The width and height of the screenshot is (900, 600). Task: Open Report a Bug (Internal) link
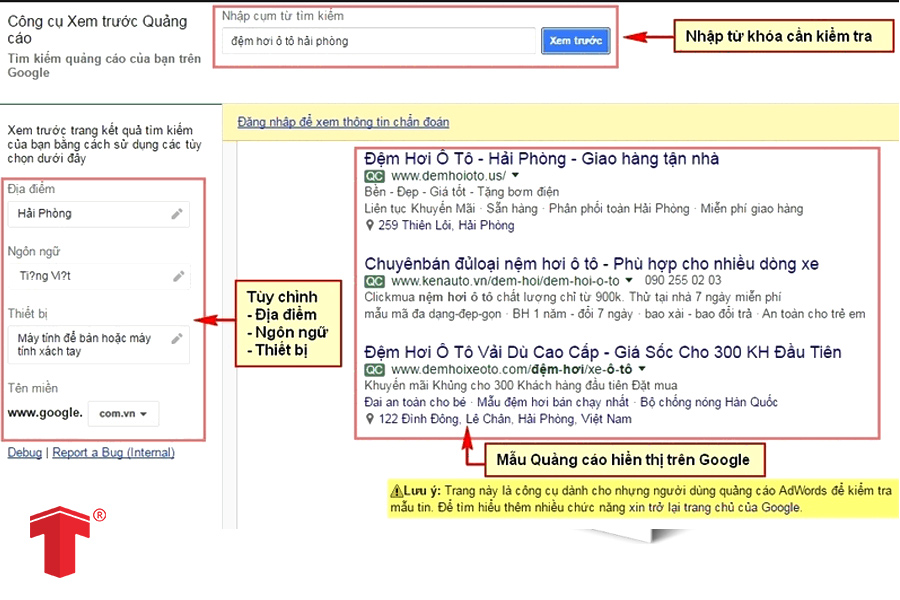pos(114,452)
